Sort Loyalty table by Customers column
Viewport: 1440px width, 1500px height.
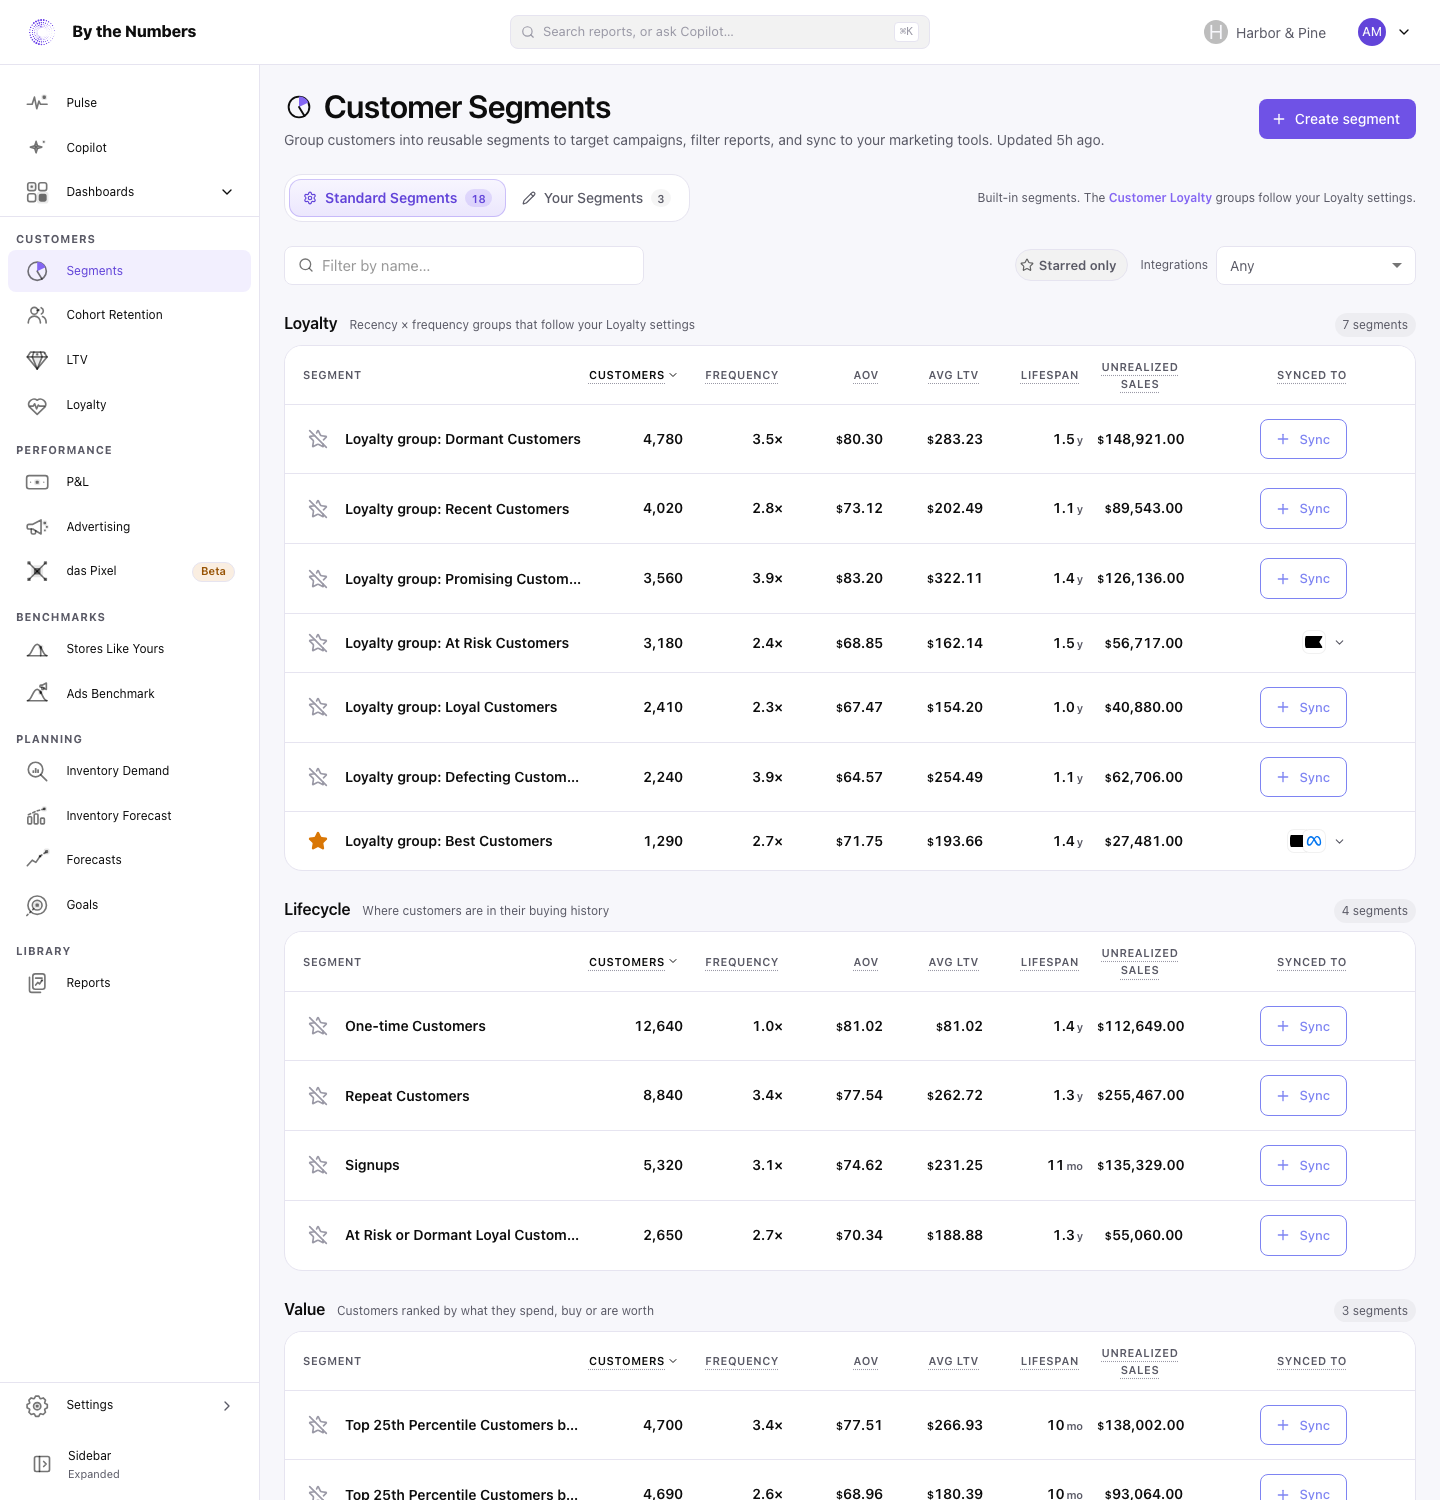click(633, 375)
